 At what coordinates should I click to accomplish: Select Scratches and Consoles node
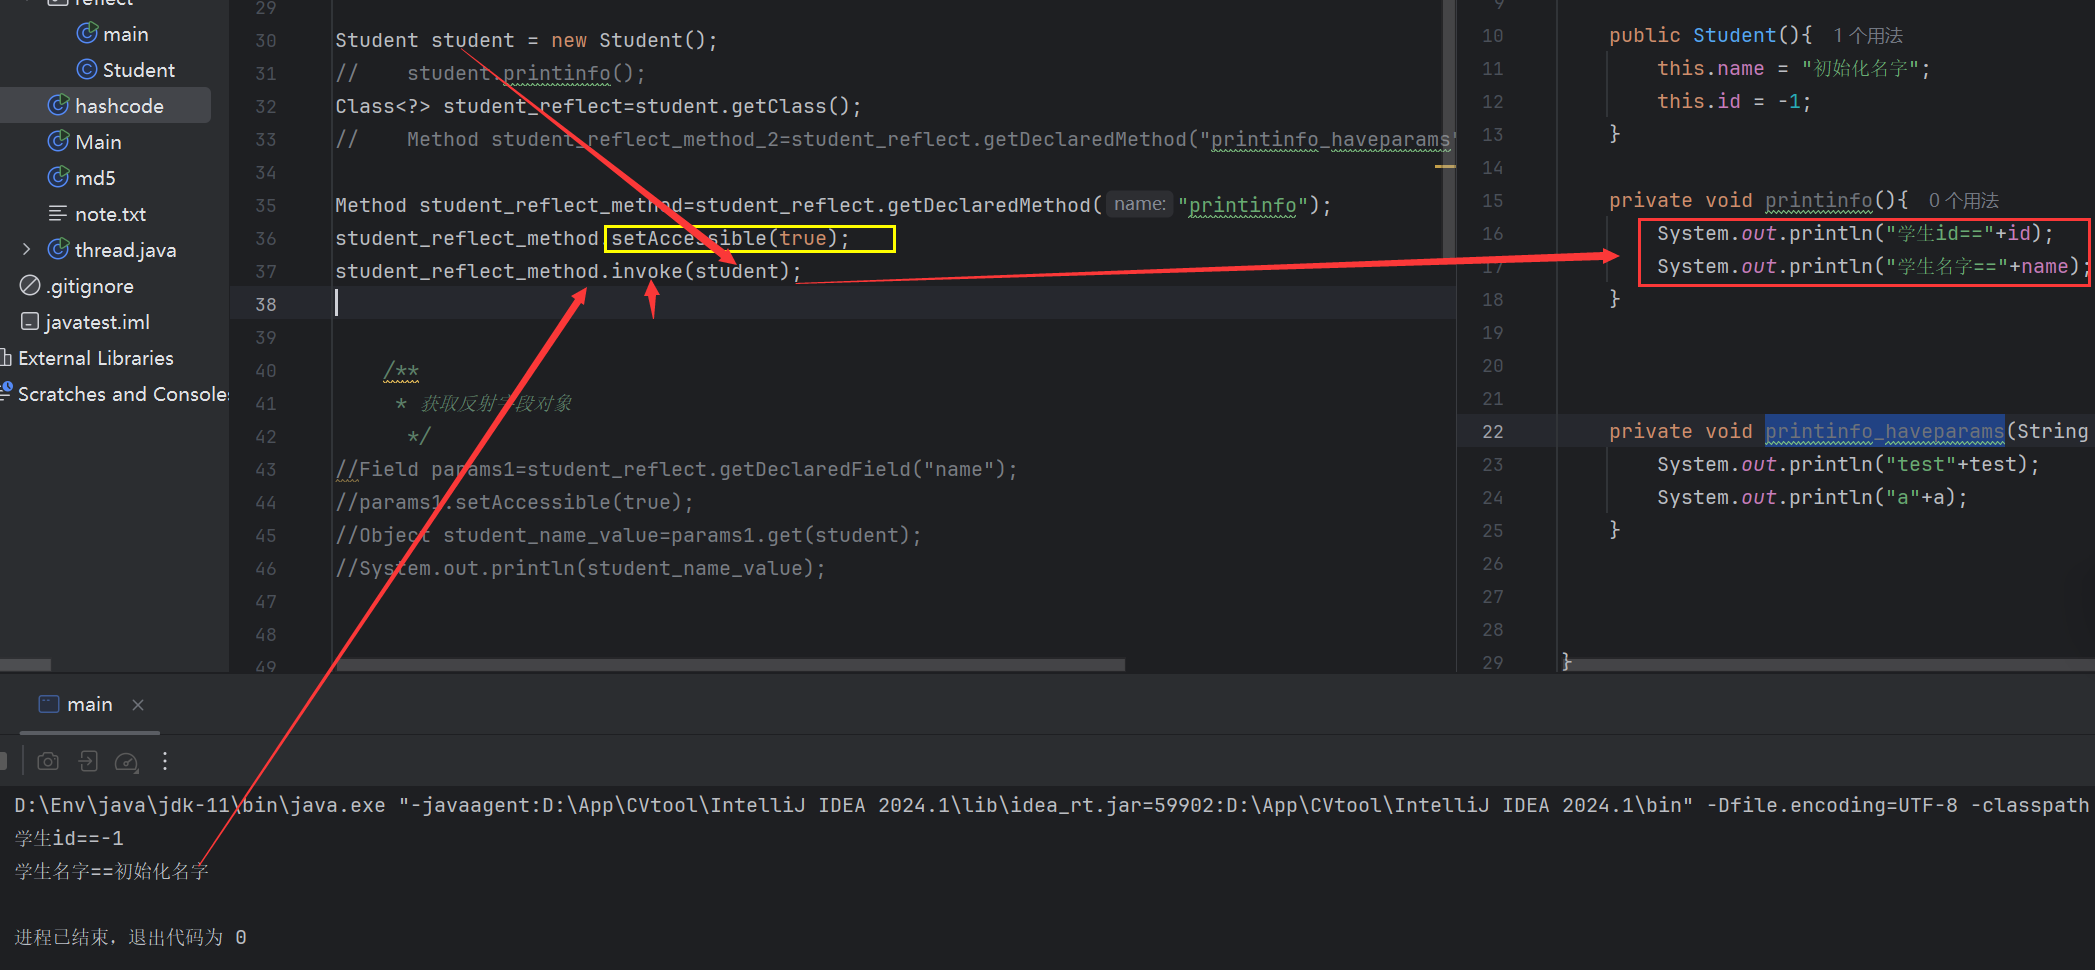[122, 394]
